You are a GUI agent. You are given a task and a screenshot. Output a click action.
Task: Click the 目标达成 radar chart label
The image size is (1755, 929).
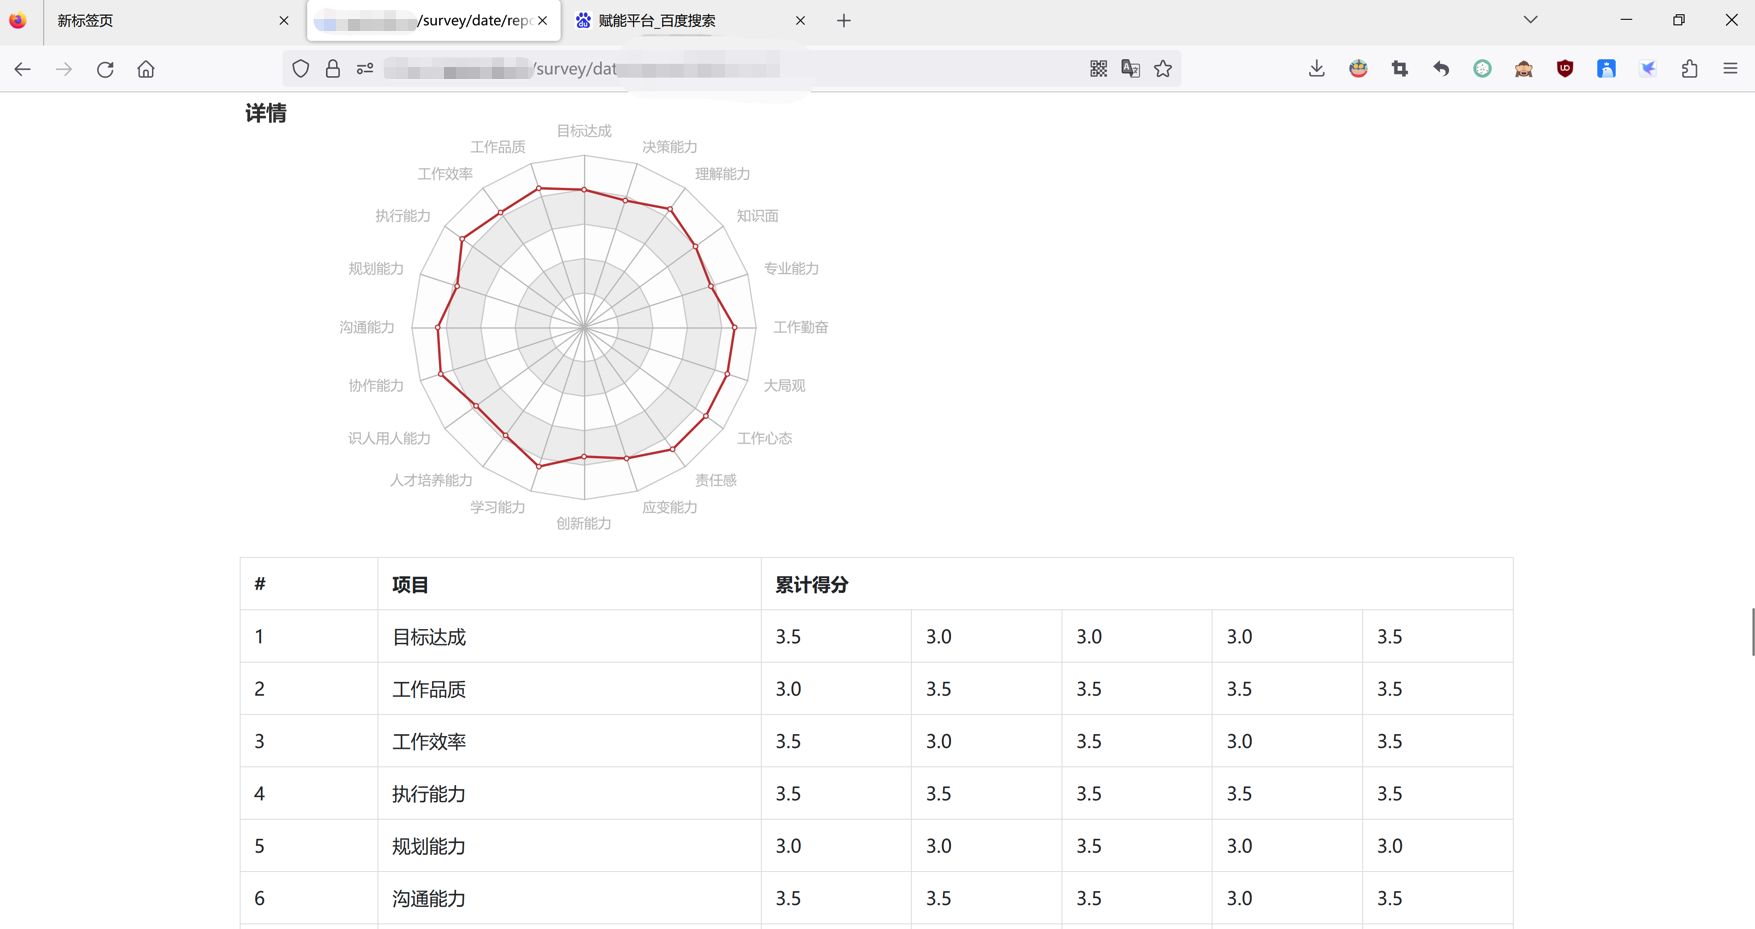[x=584, y=131]
